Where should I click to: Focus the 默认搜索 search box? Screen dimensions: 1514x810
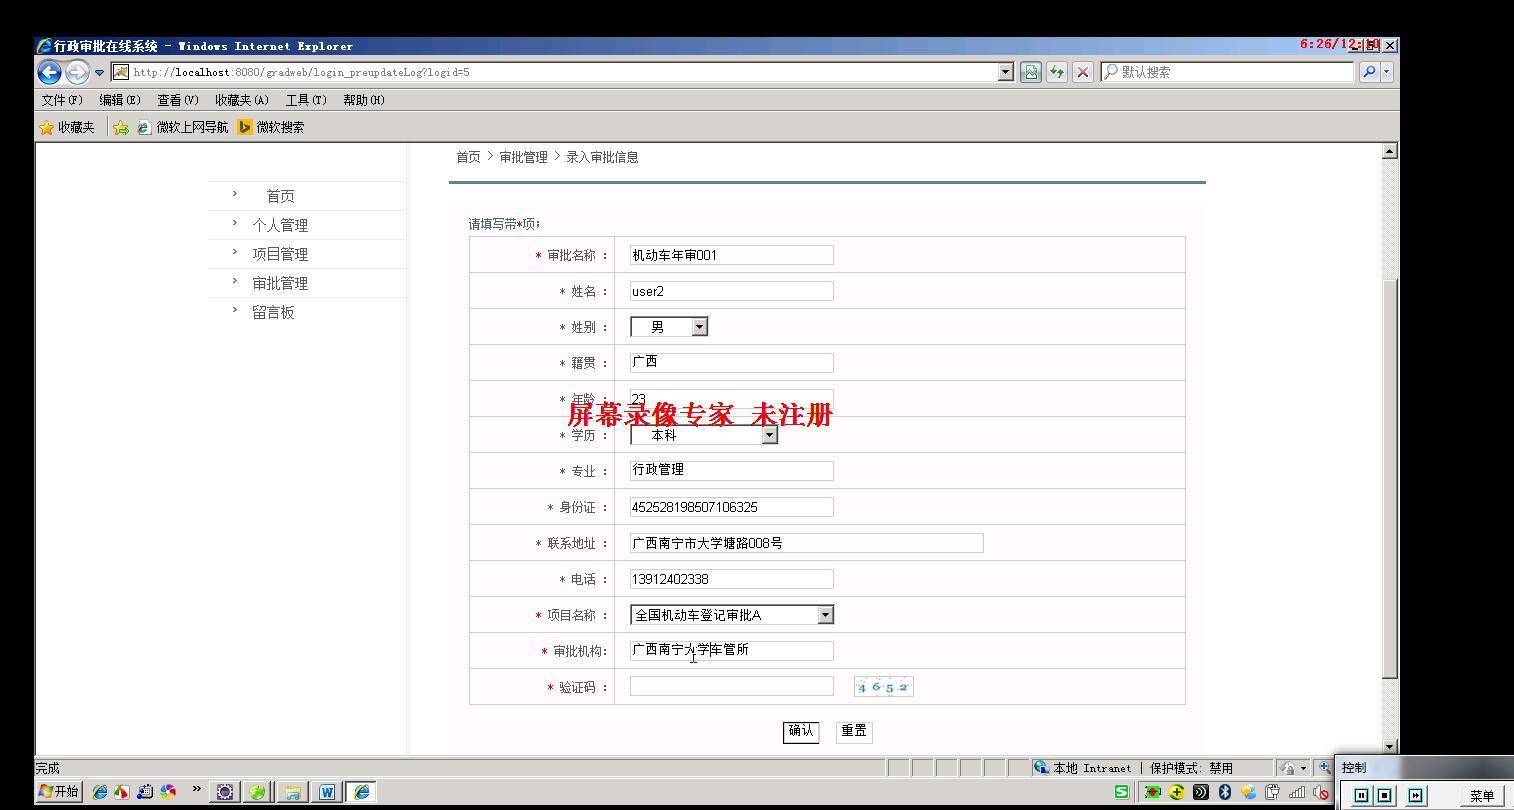click(x=1229, y=72)
